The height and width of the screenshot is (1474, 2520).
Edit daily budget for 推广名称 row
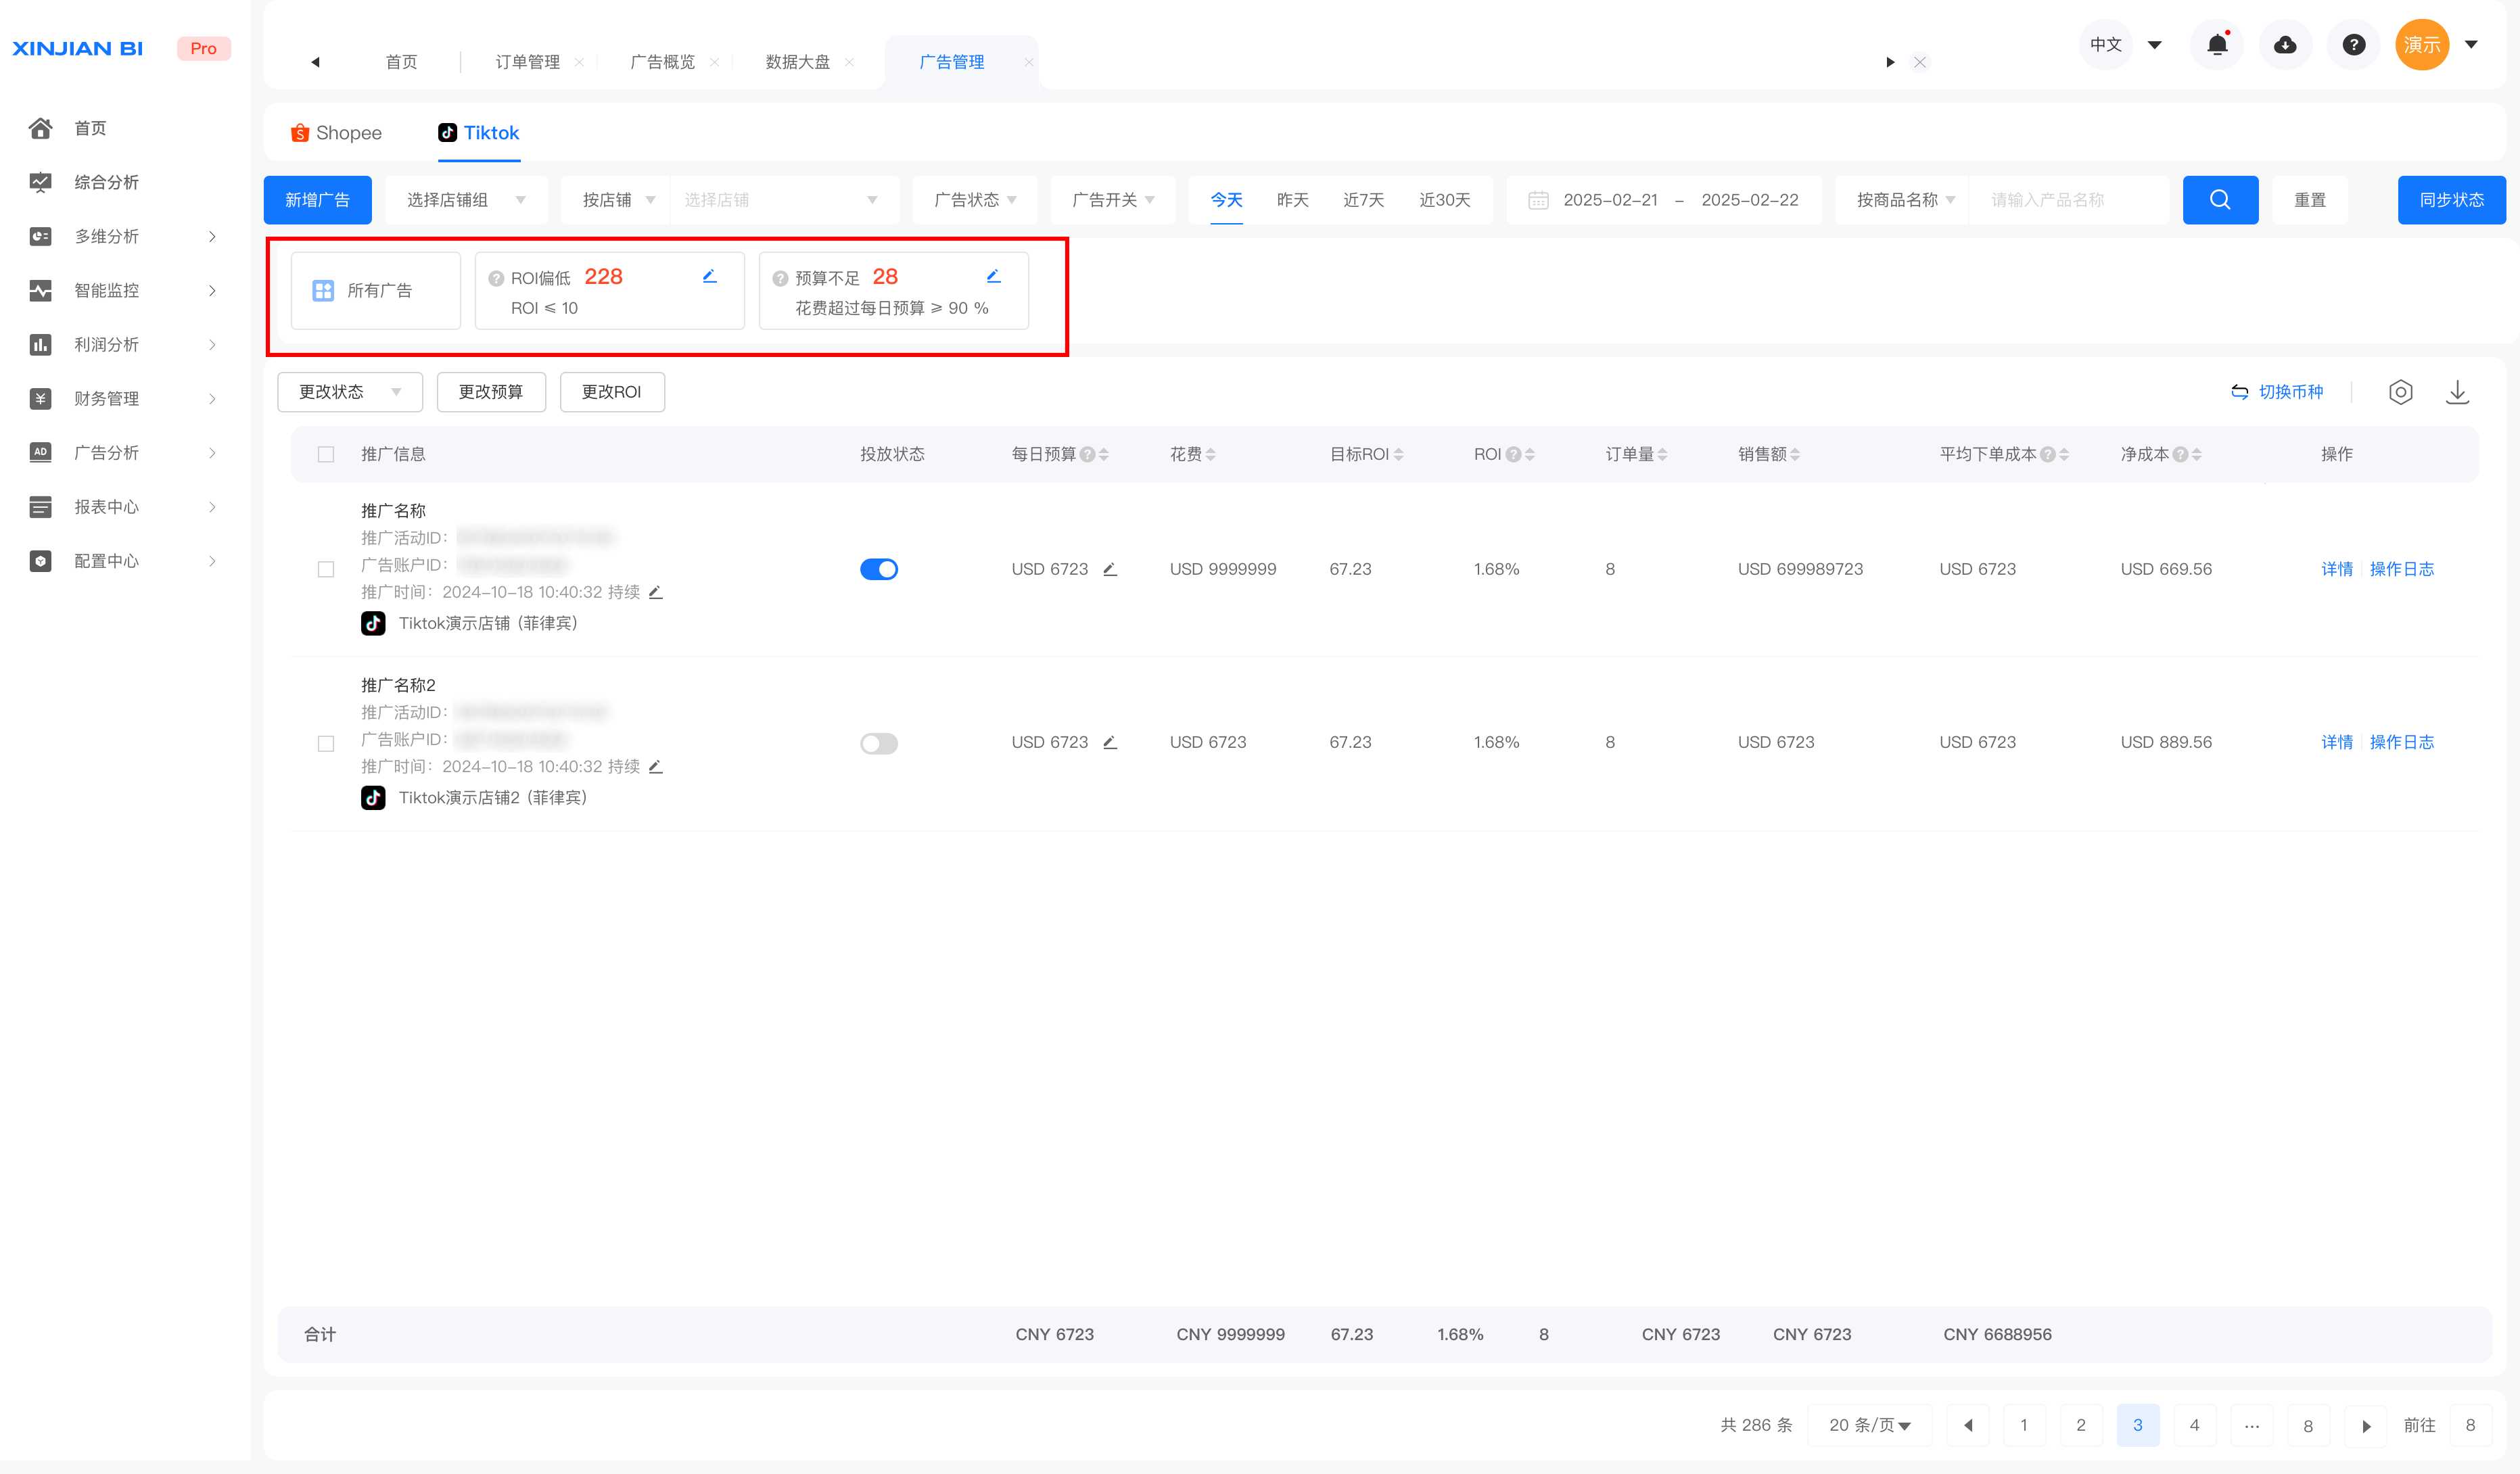1109,569
